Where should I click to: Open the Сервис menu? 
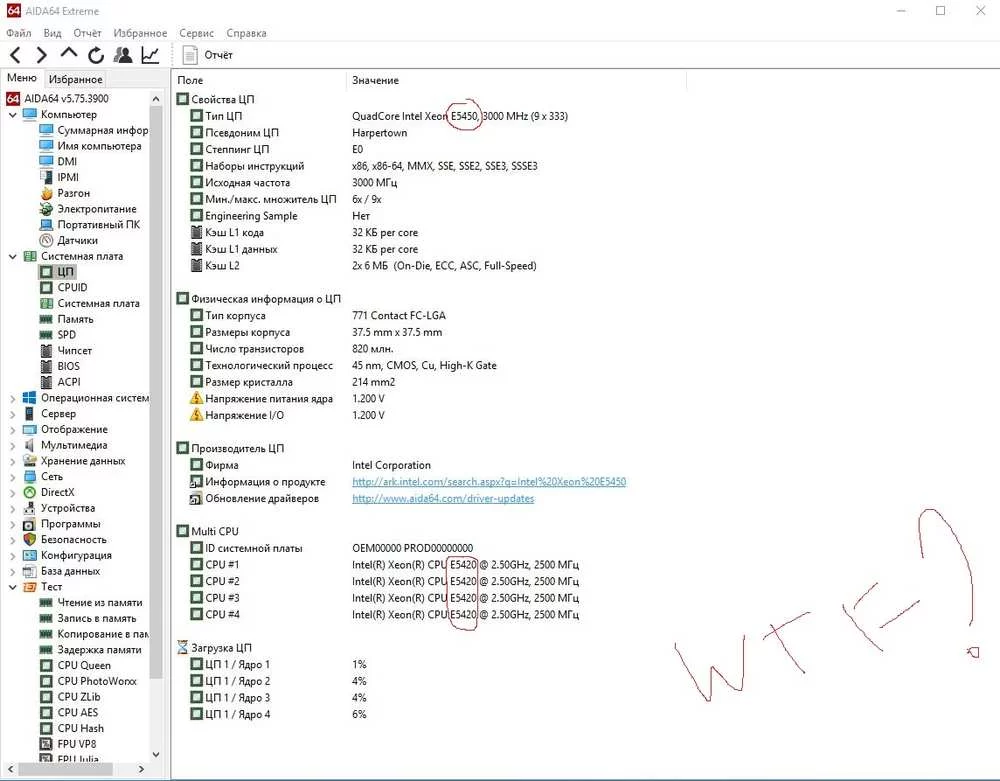(x=196, y=33)
